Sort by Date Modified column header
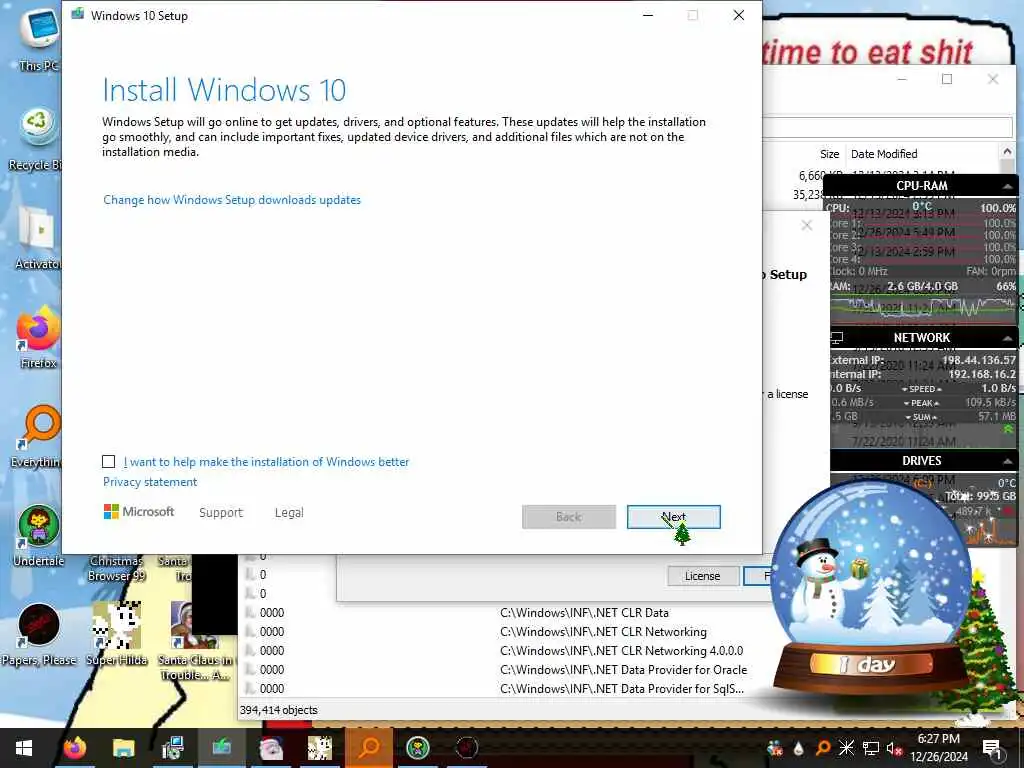The width and height of the screenshot is (1024, 768). 884,154
